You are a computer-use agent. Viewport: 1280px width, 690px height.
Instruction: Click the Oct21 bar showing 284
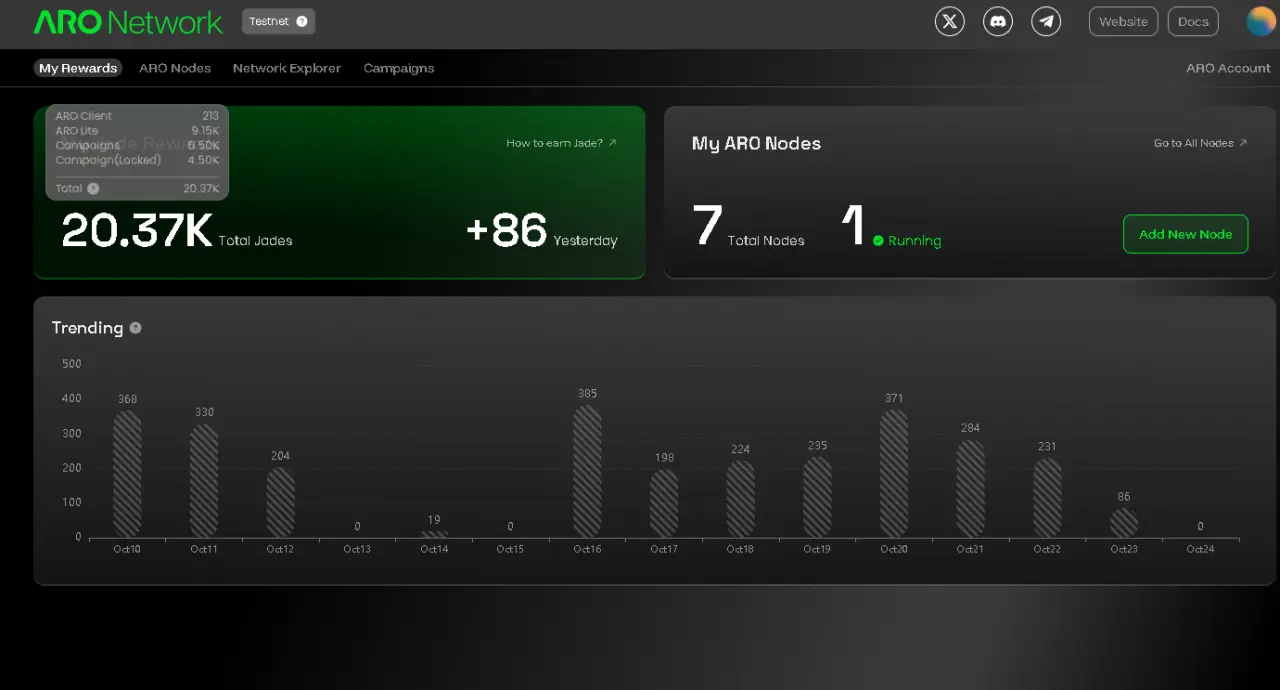point(970,488)
